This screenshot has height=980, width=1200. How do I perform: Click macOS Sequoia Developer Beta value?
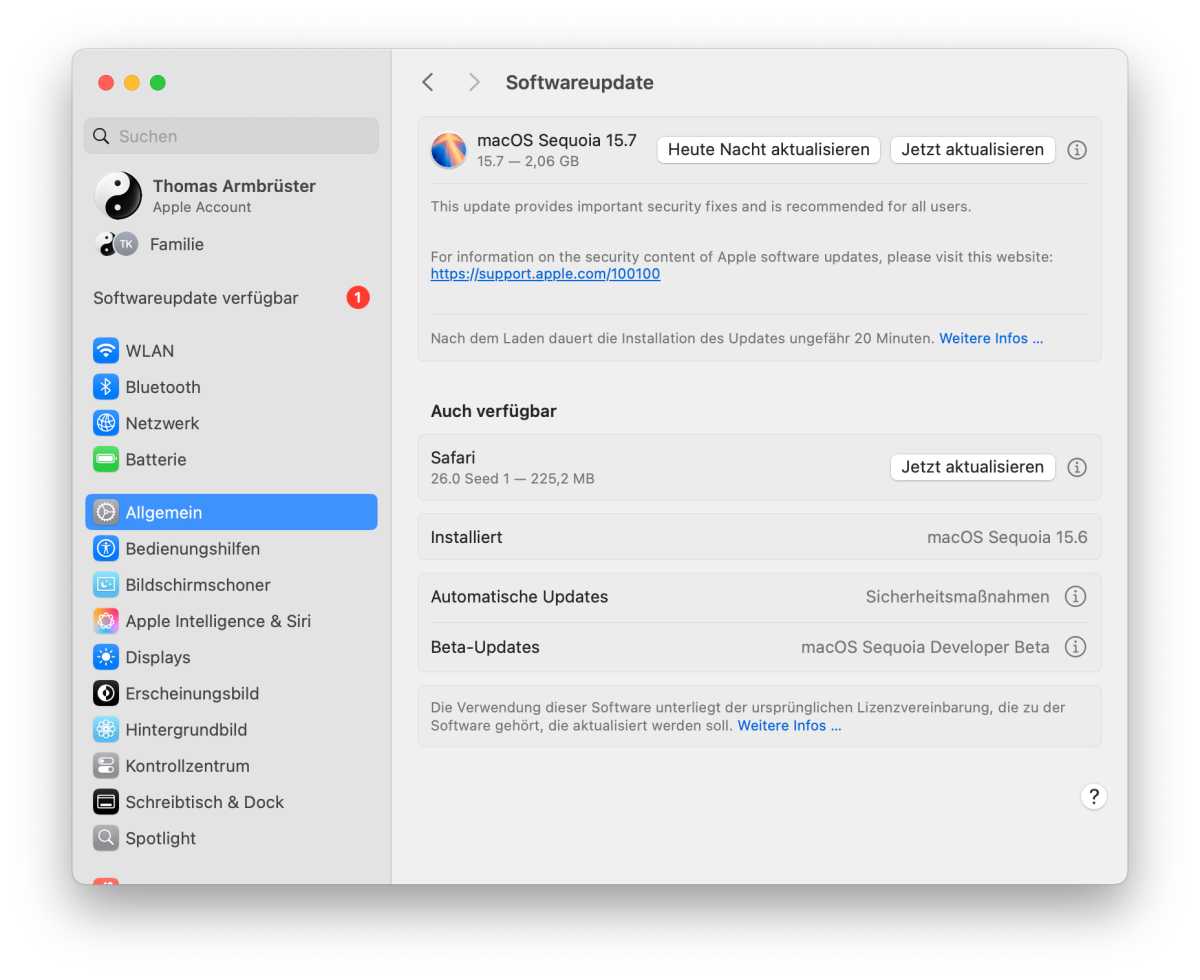pyautogui.click(x=925, y=647)
